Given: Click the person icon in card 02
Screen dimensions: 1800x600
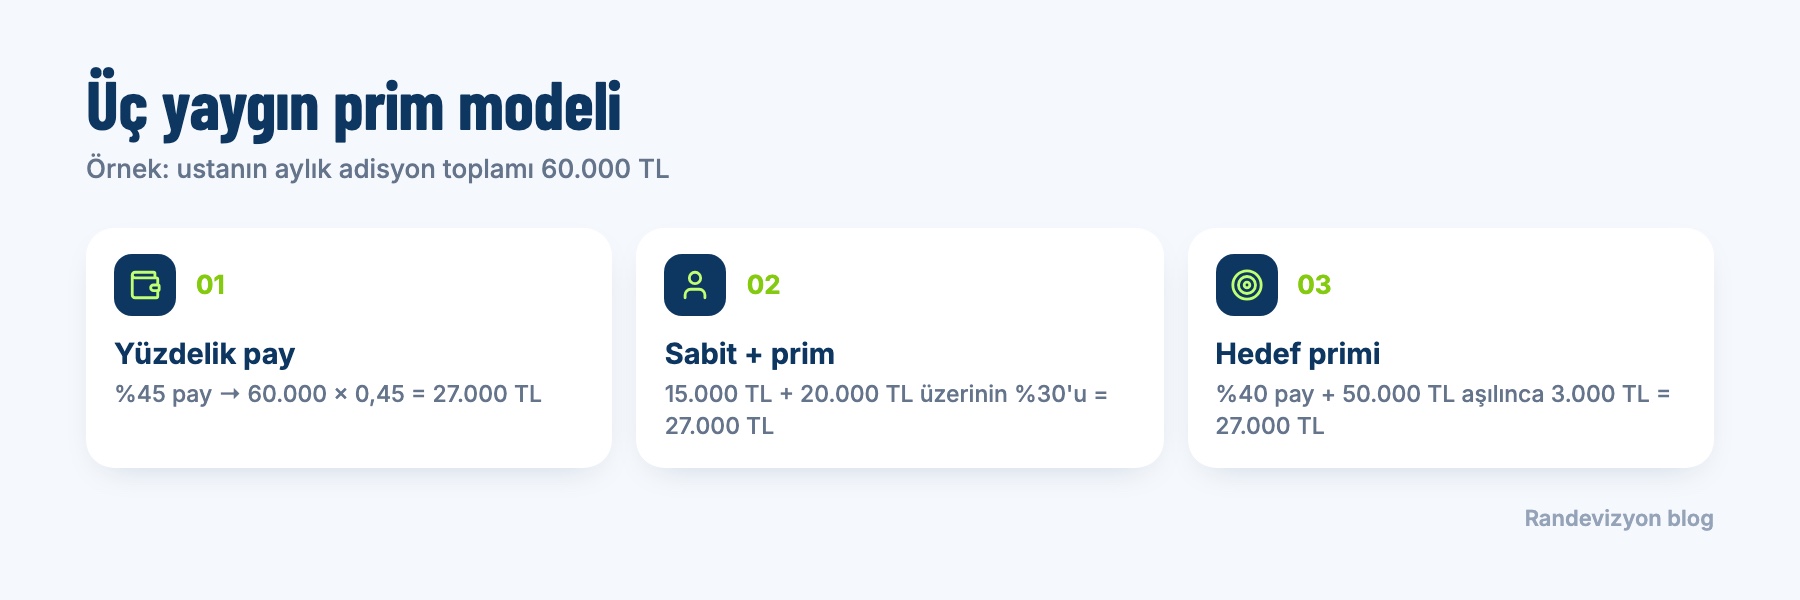Looking at the screenshot, I should [x=695, y=285].
